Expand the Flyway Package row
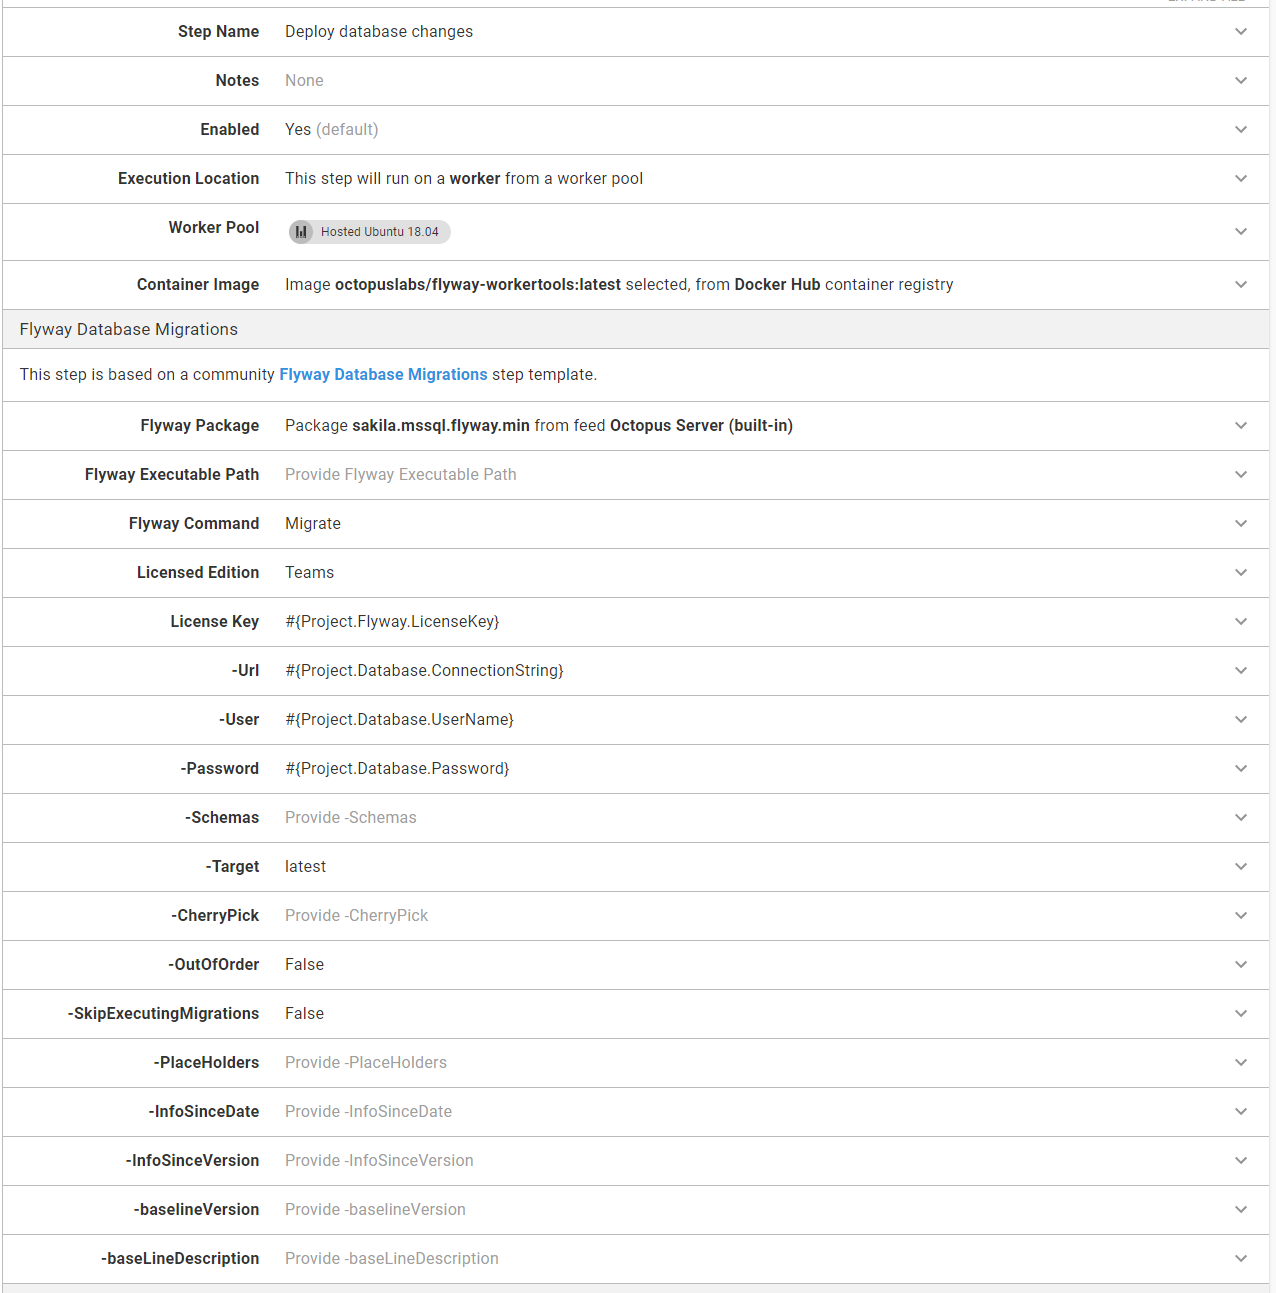 pos(1241,425)
